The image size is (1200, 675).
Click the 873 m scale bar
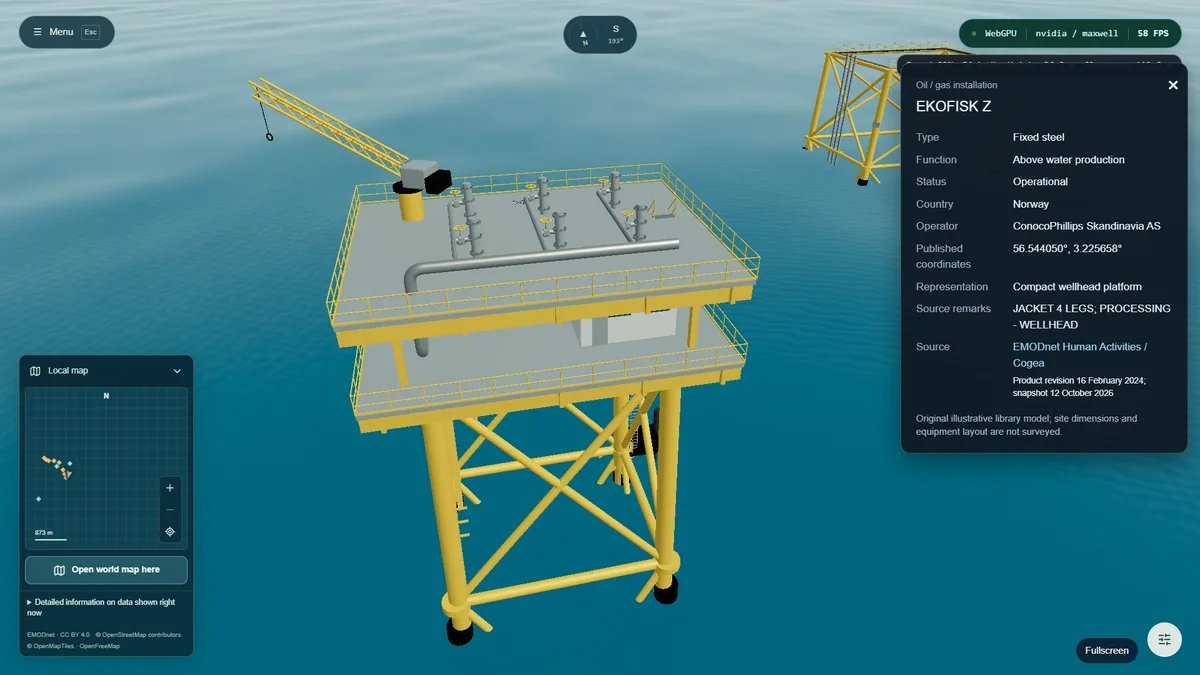point(50,535)
